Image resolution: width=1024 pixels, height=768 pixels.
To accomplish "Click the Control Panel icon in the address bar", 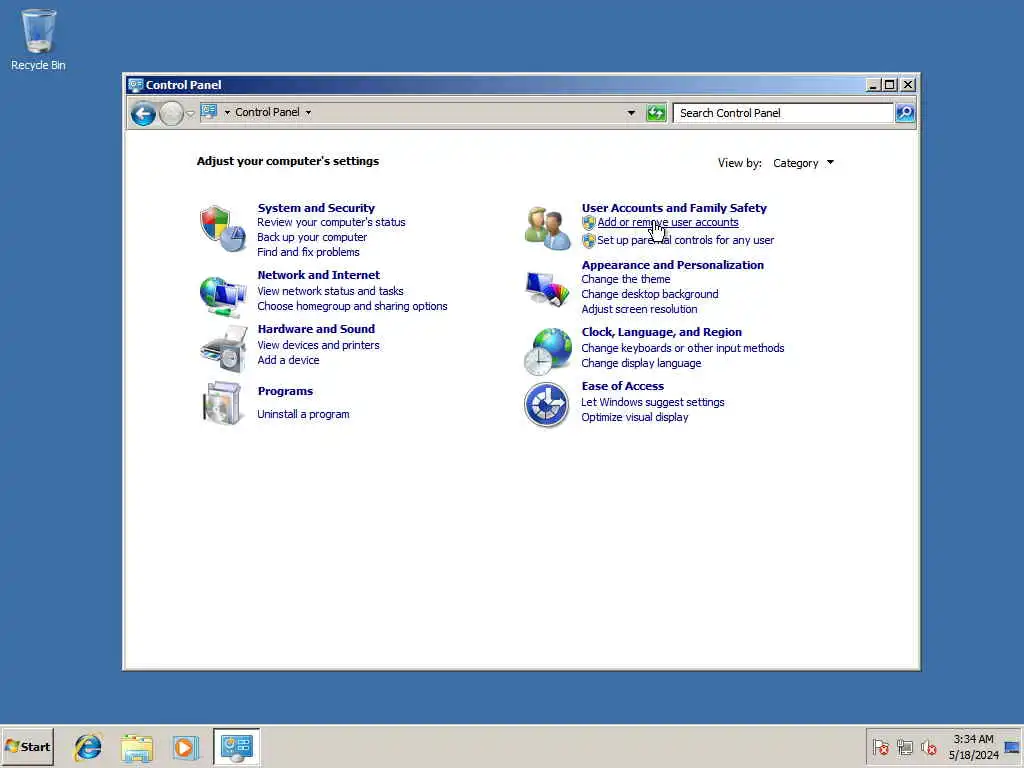I will click(x=209, y=112).
